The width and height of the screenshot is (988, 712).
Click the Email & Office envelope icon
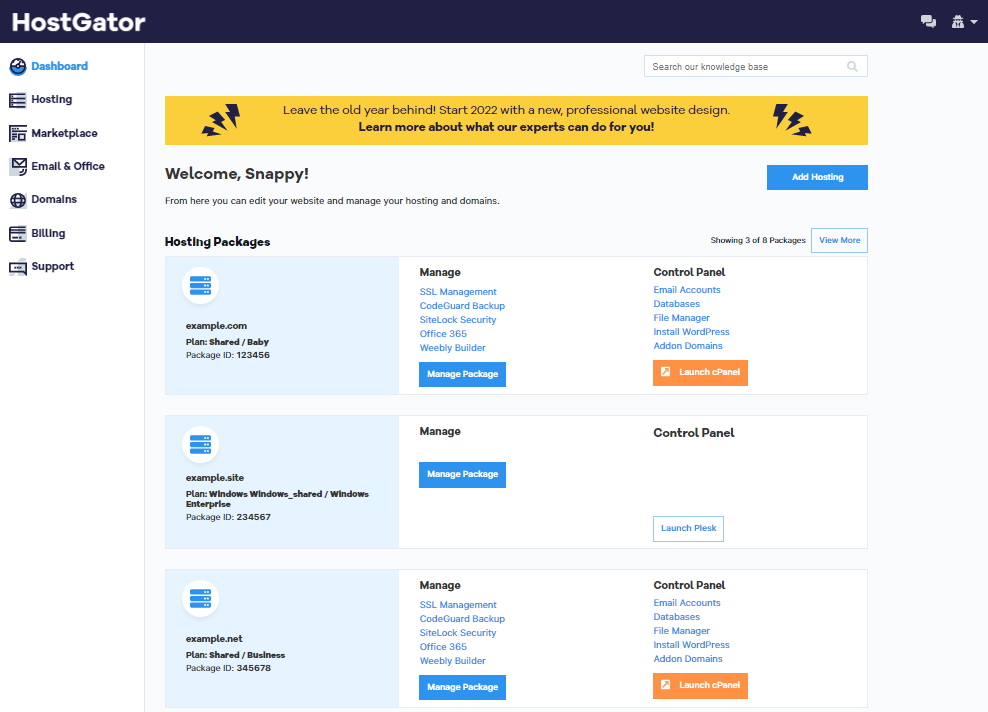click(x=18, y=166)
